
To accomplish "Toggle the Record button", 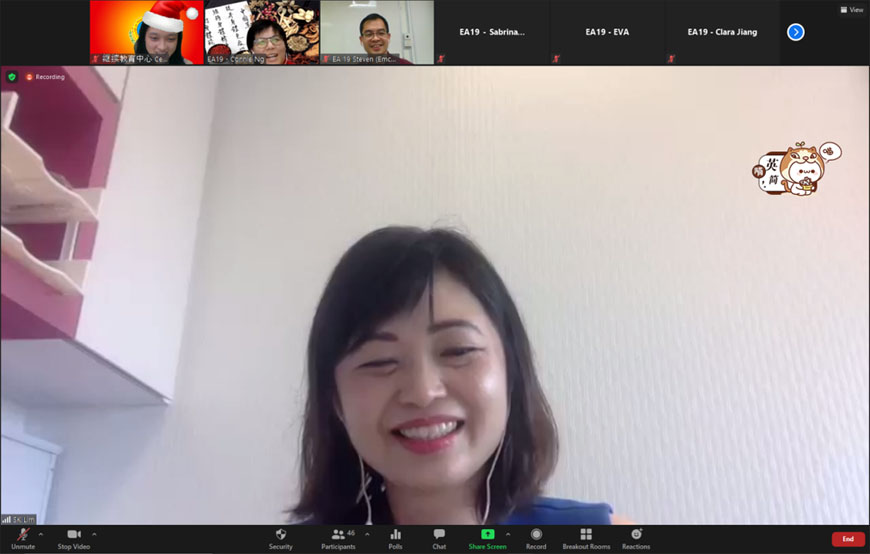I will pyautogui.click(x=536, y=538).
